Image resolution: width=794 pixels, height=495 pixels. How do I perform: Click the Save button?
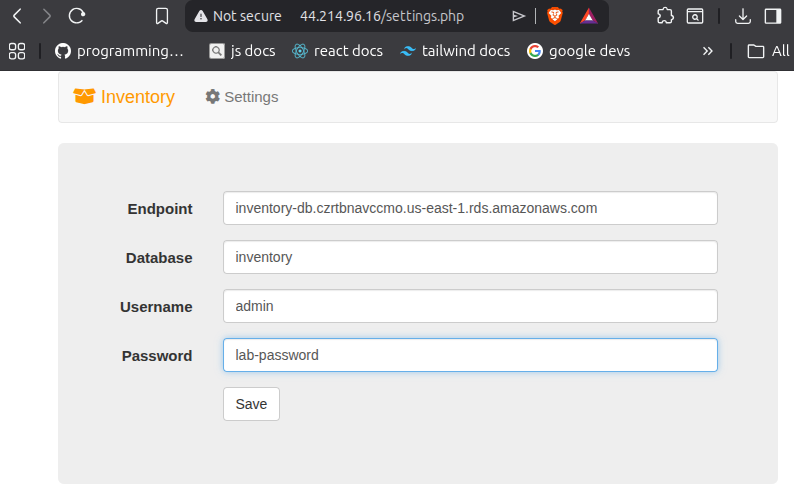coord(251,404)
